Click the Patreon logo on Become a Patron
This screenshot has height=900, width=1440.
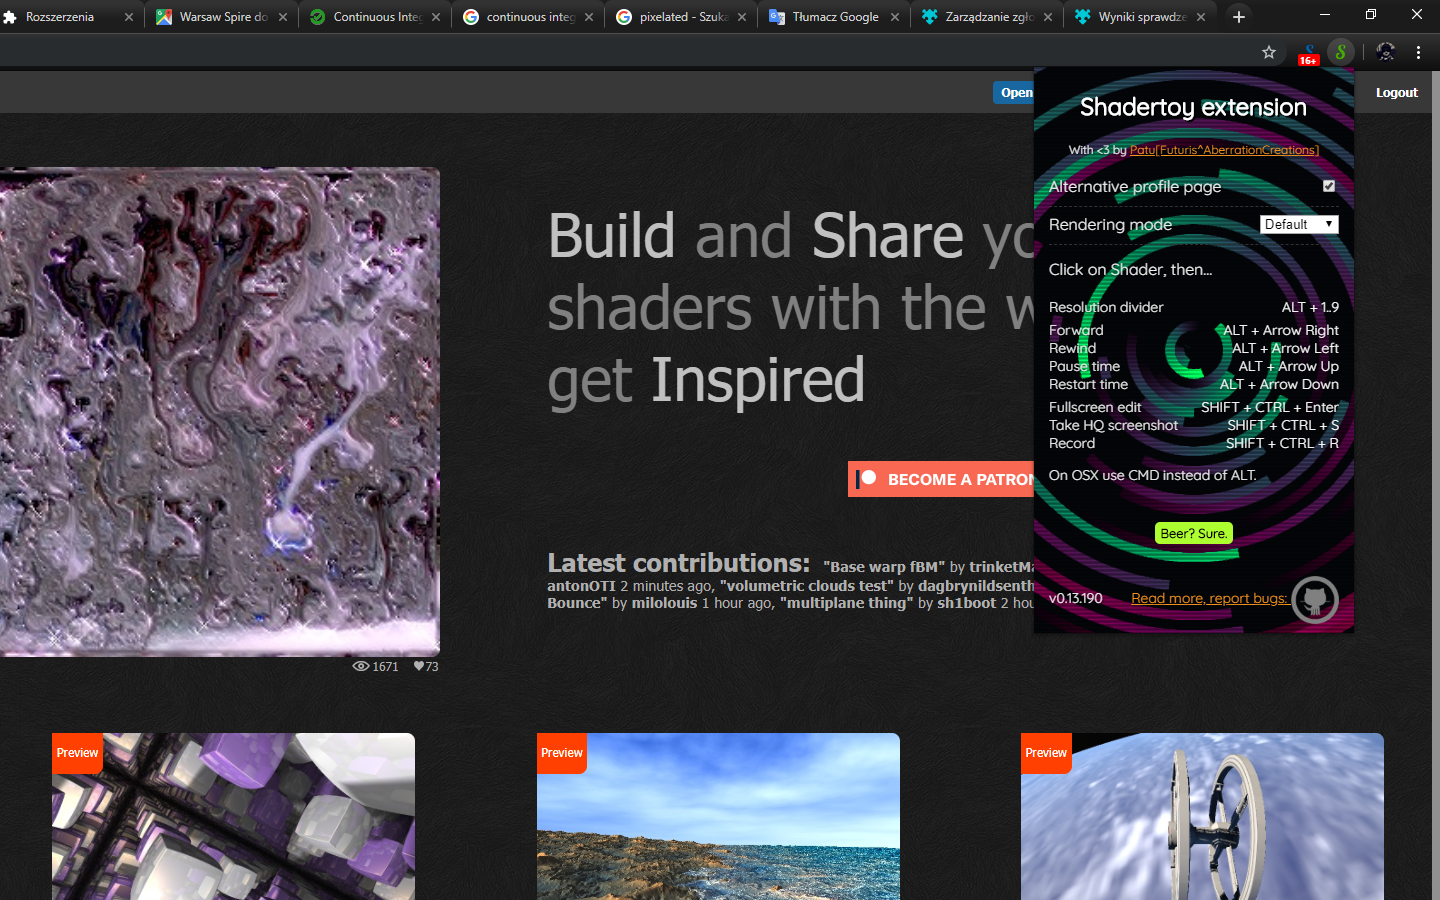[866, 479]
